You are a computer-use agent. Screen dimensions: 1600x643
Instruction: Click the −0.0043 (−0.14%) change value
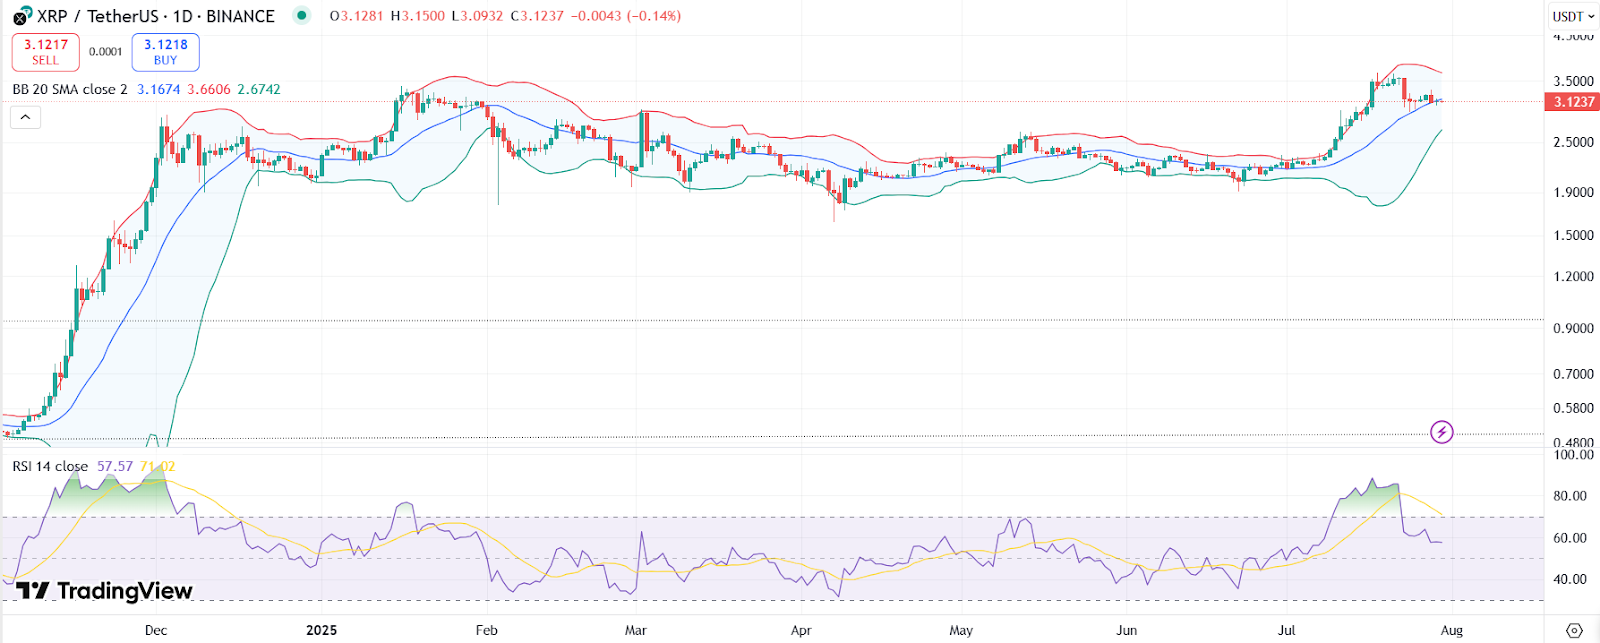[625, 16]
